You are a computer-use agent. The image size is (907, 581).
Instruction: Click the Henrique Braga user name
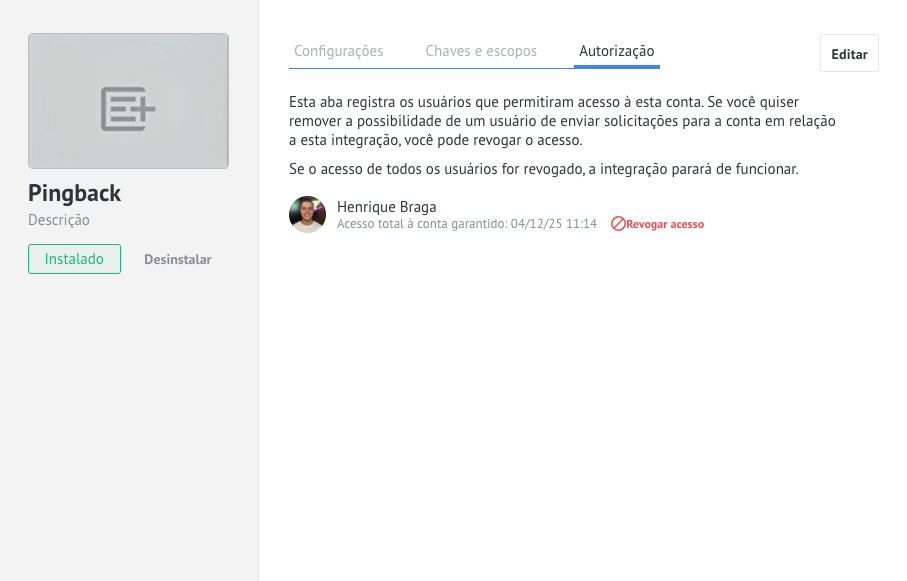coord(386,207)
